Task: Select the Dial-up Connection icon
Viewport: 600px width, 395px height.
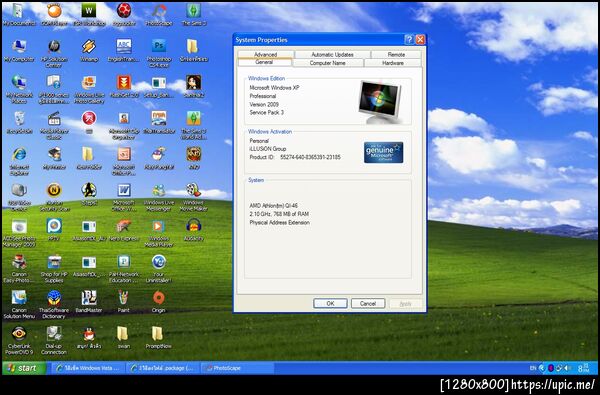Action: [x=54, y=341]
